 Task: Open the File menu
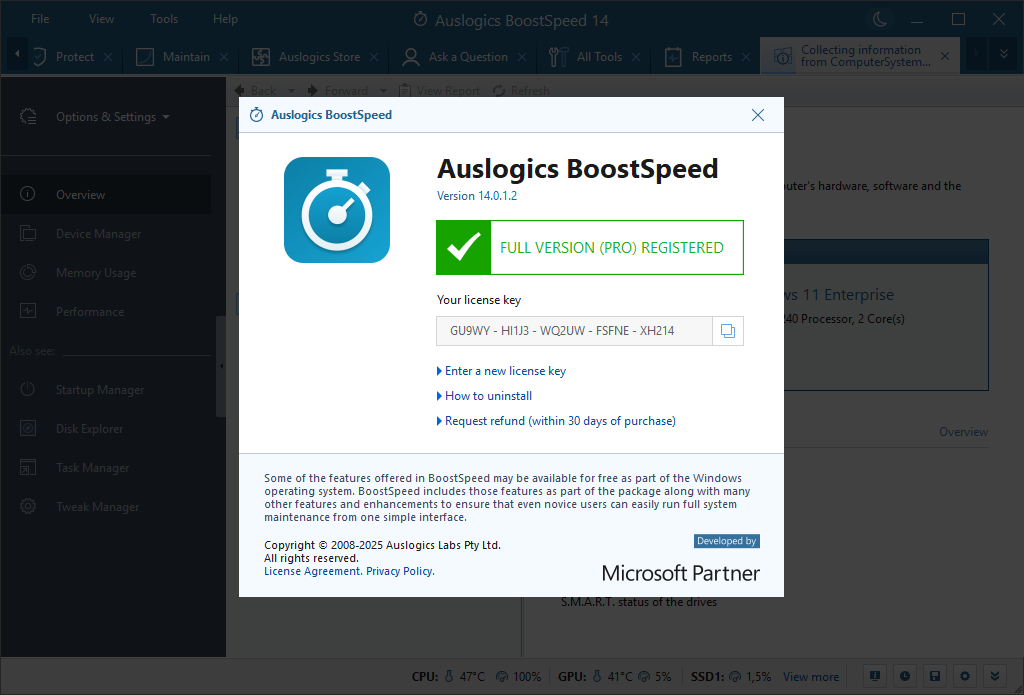click(x=40, y=19)
